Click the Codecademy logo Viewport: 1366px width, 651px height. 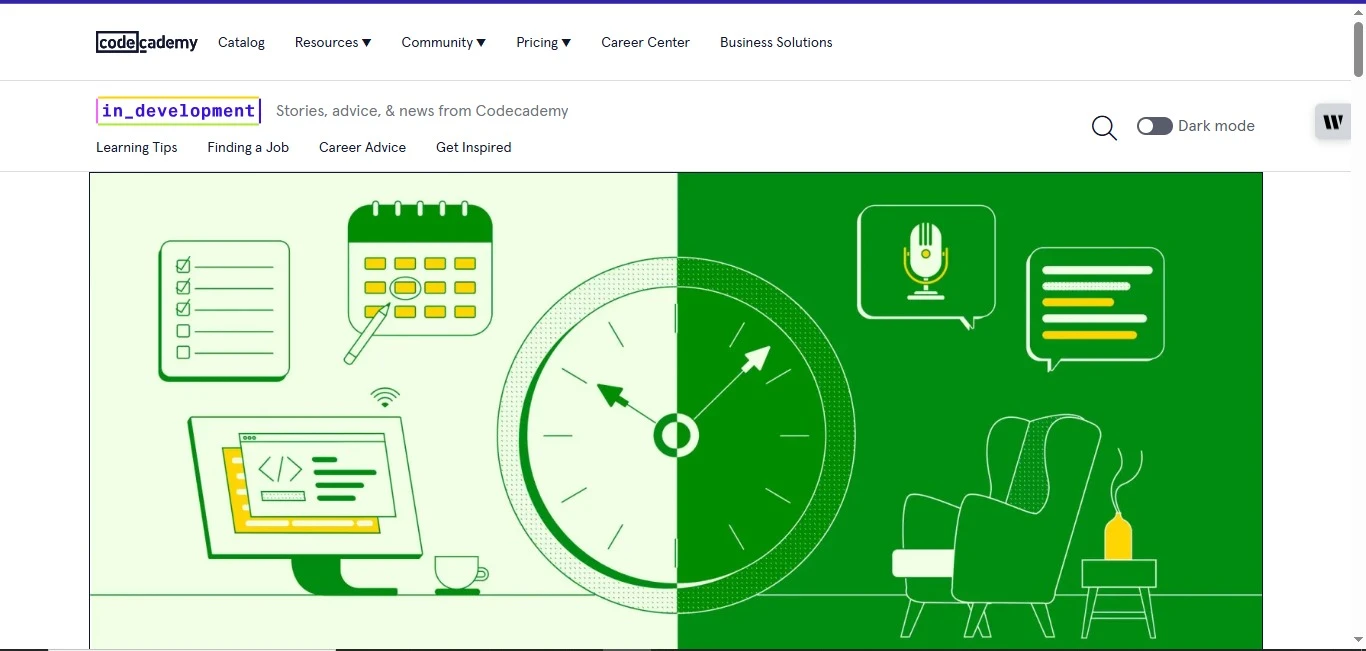pos(147,42)
